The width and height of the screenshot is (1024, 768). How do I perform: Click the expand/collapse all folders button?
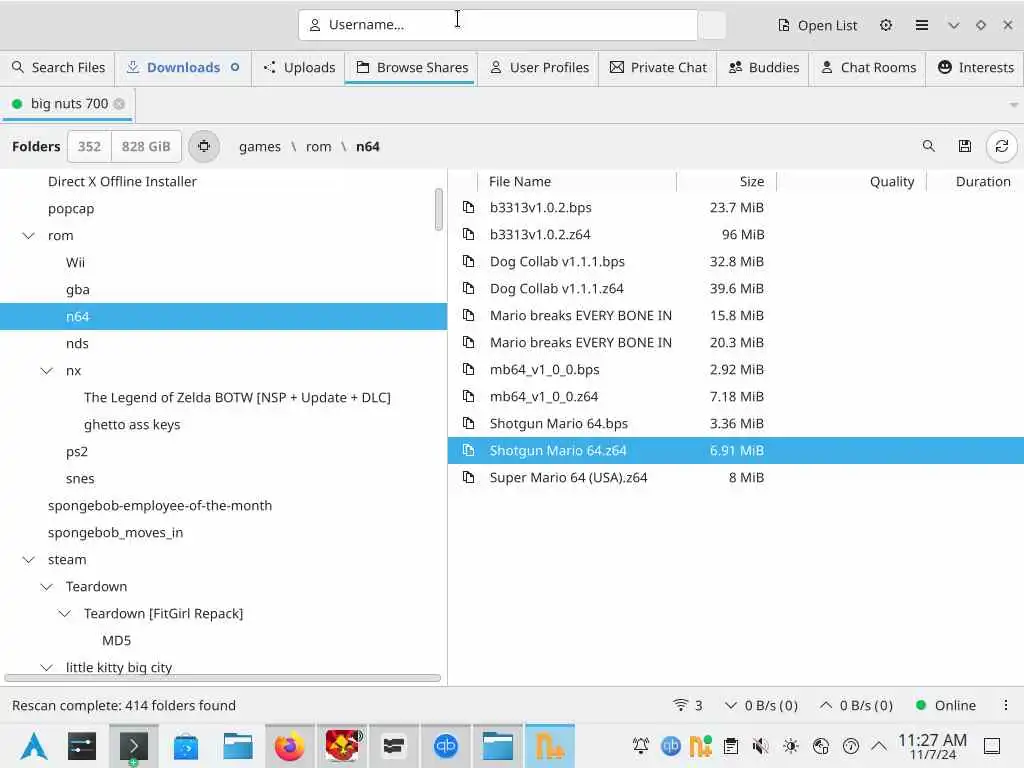(204, 146)
